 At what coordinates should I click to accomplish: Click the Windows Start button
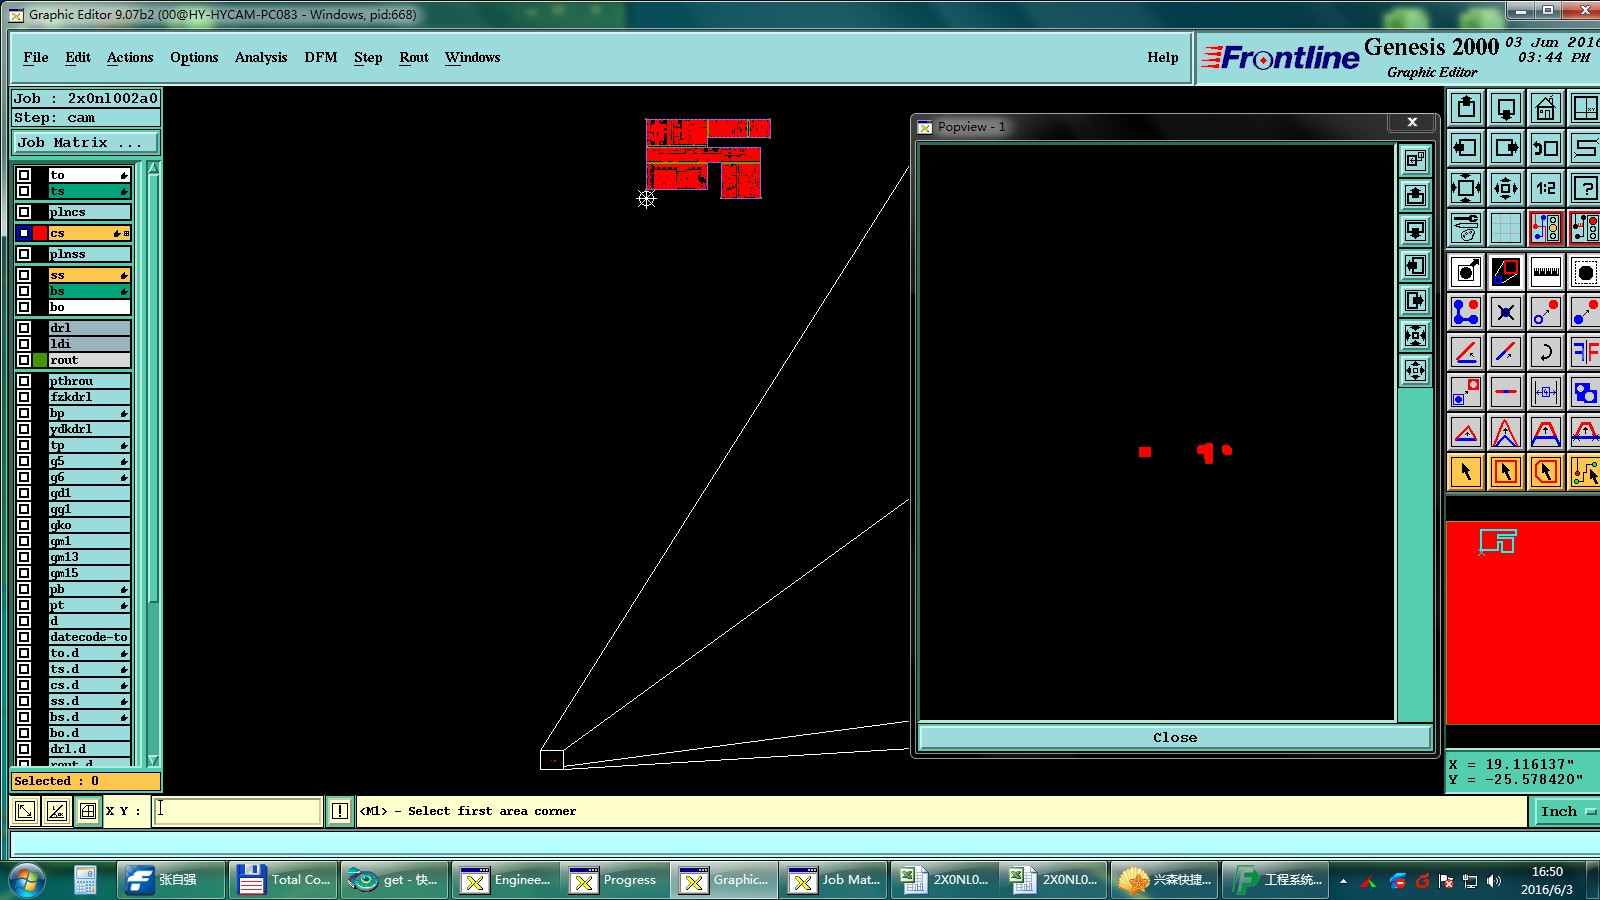(27, 880)
